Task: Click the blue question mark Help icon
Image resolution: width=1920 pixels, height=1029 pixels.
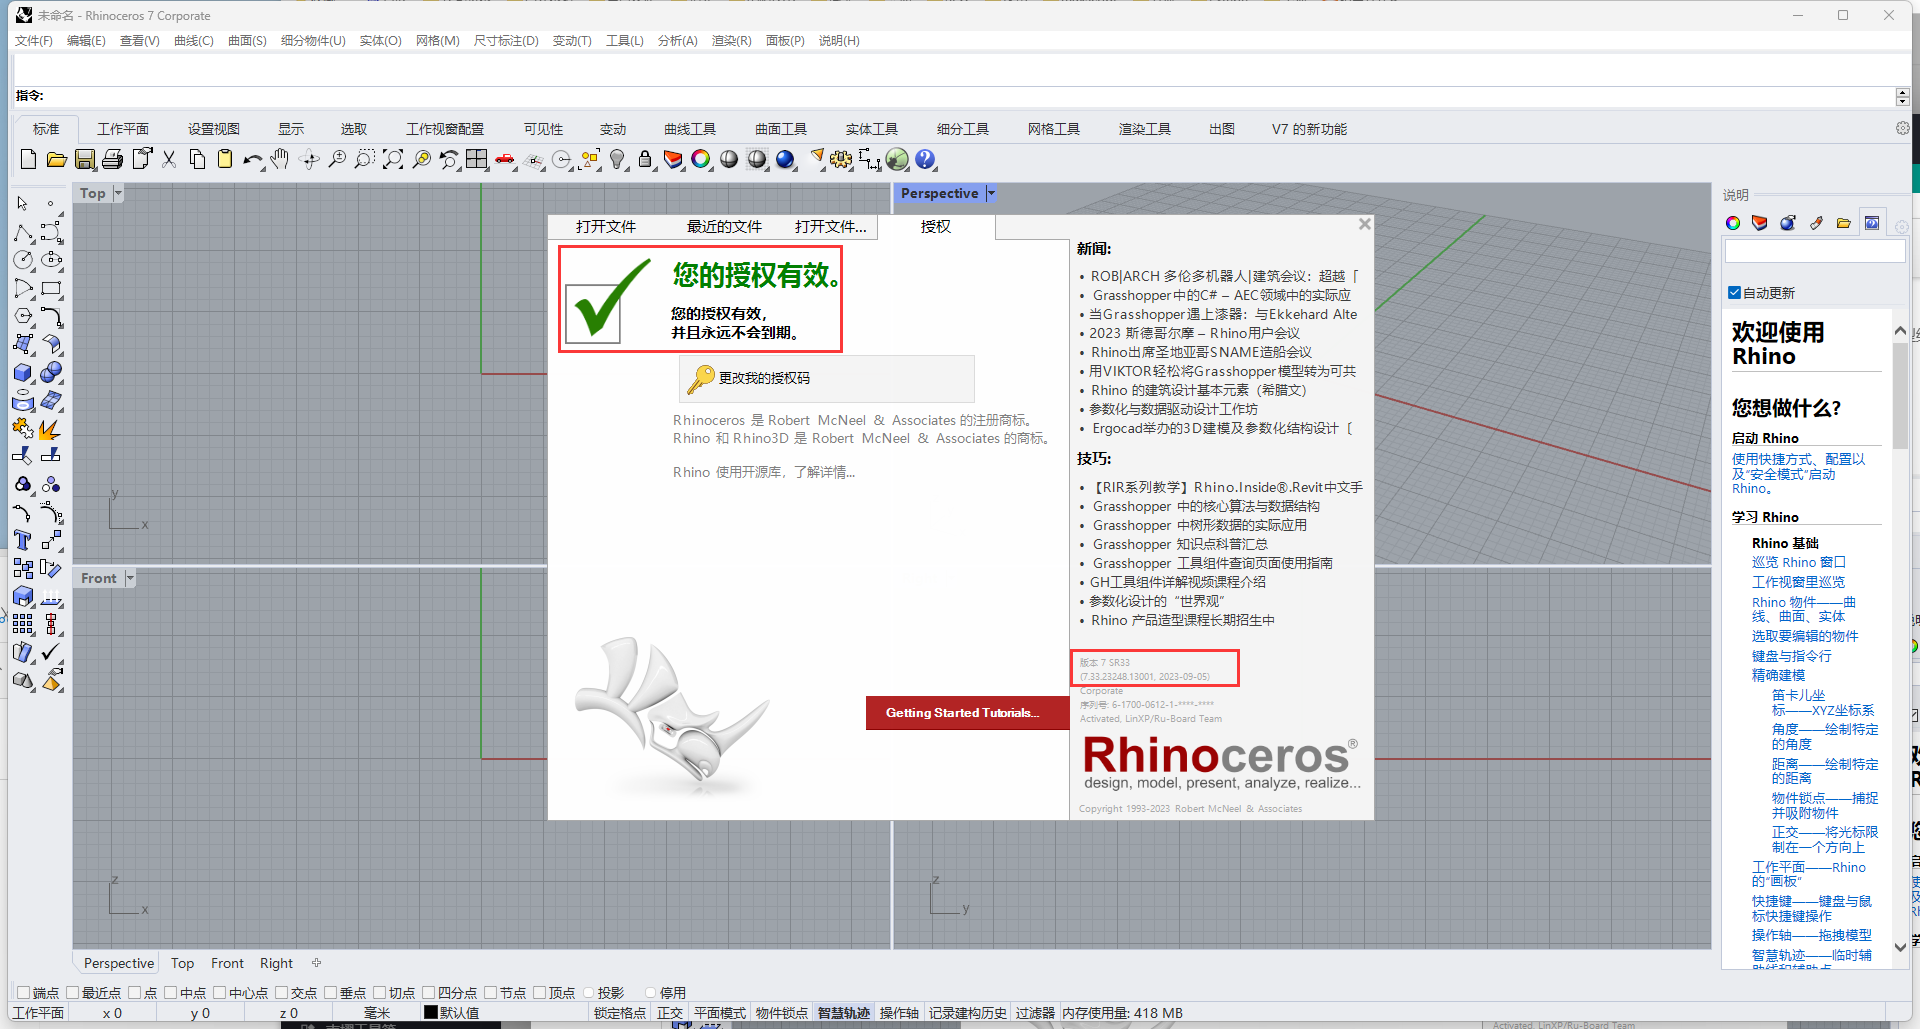Action: (925, 160)
